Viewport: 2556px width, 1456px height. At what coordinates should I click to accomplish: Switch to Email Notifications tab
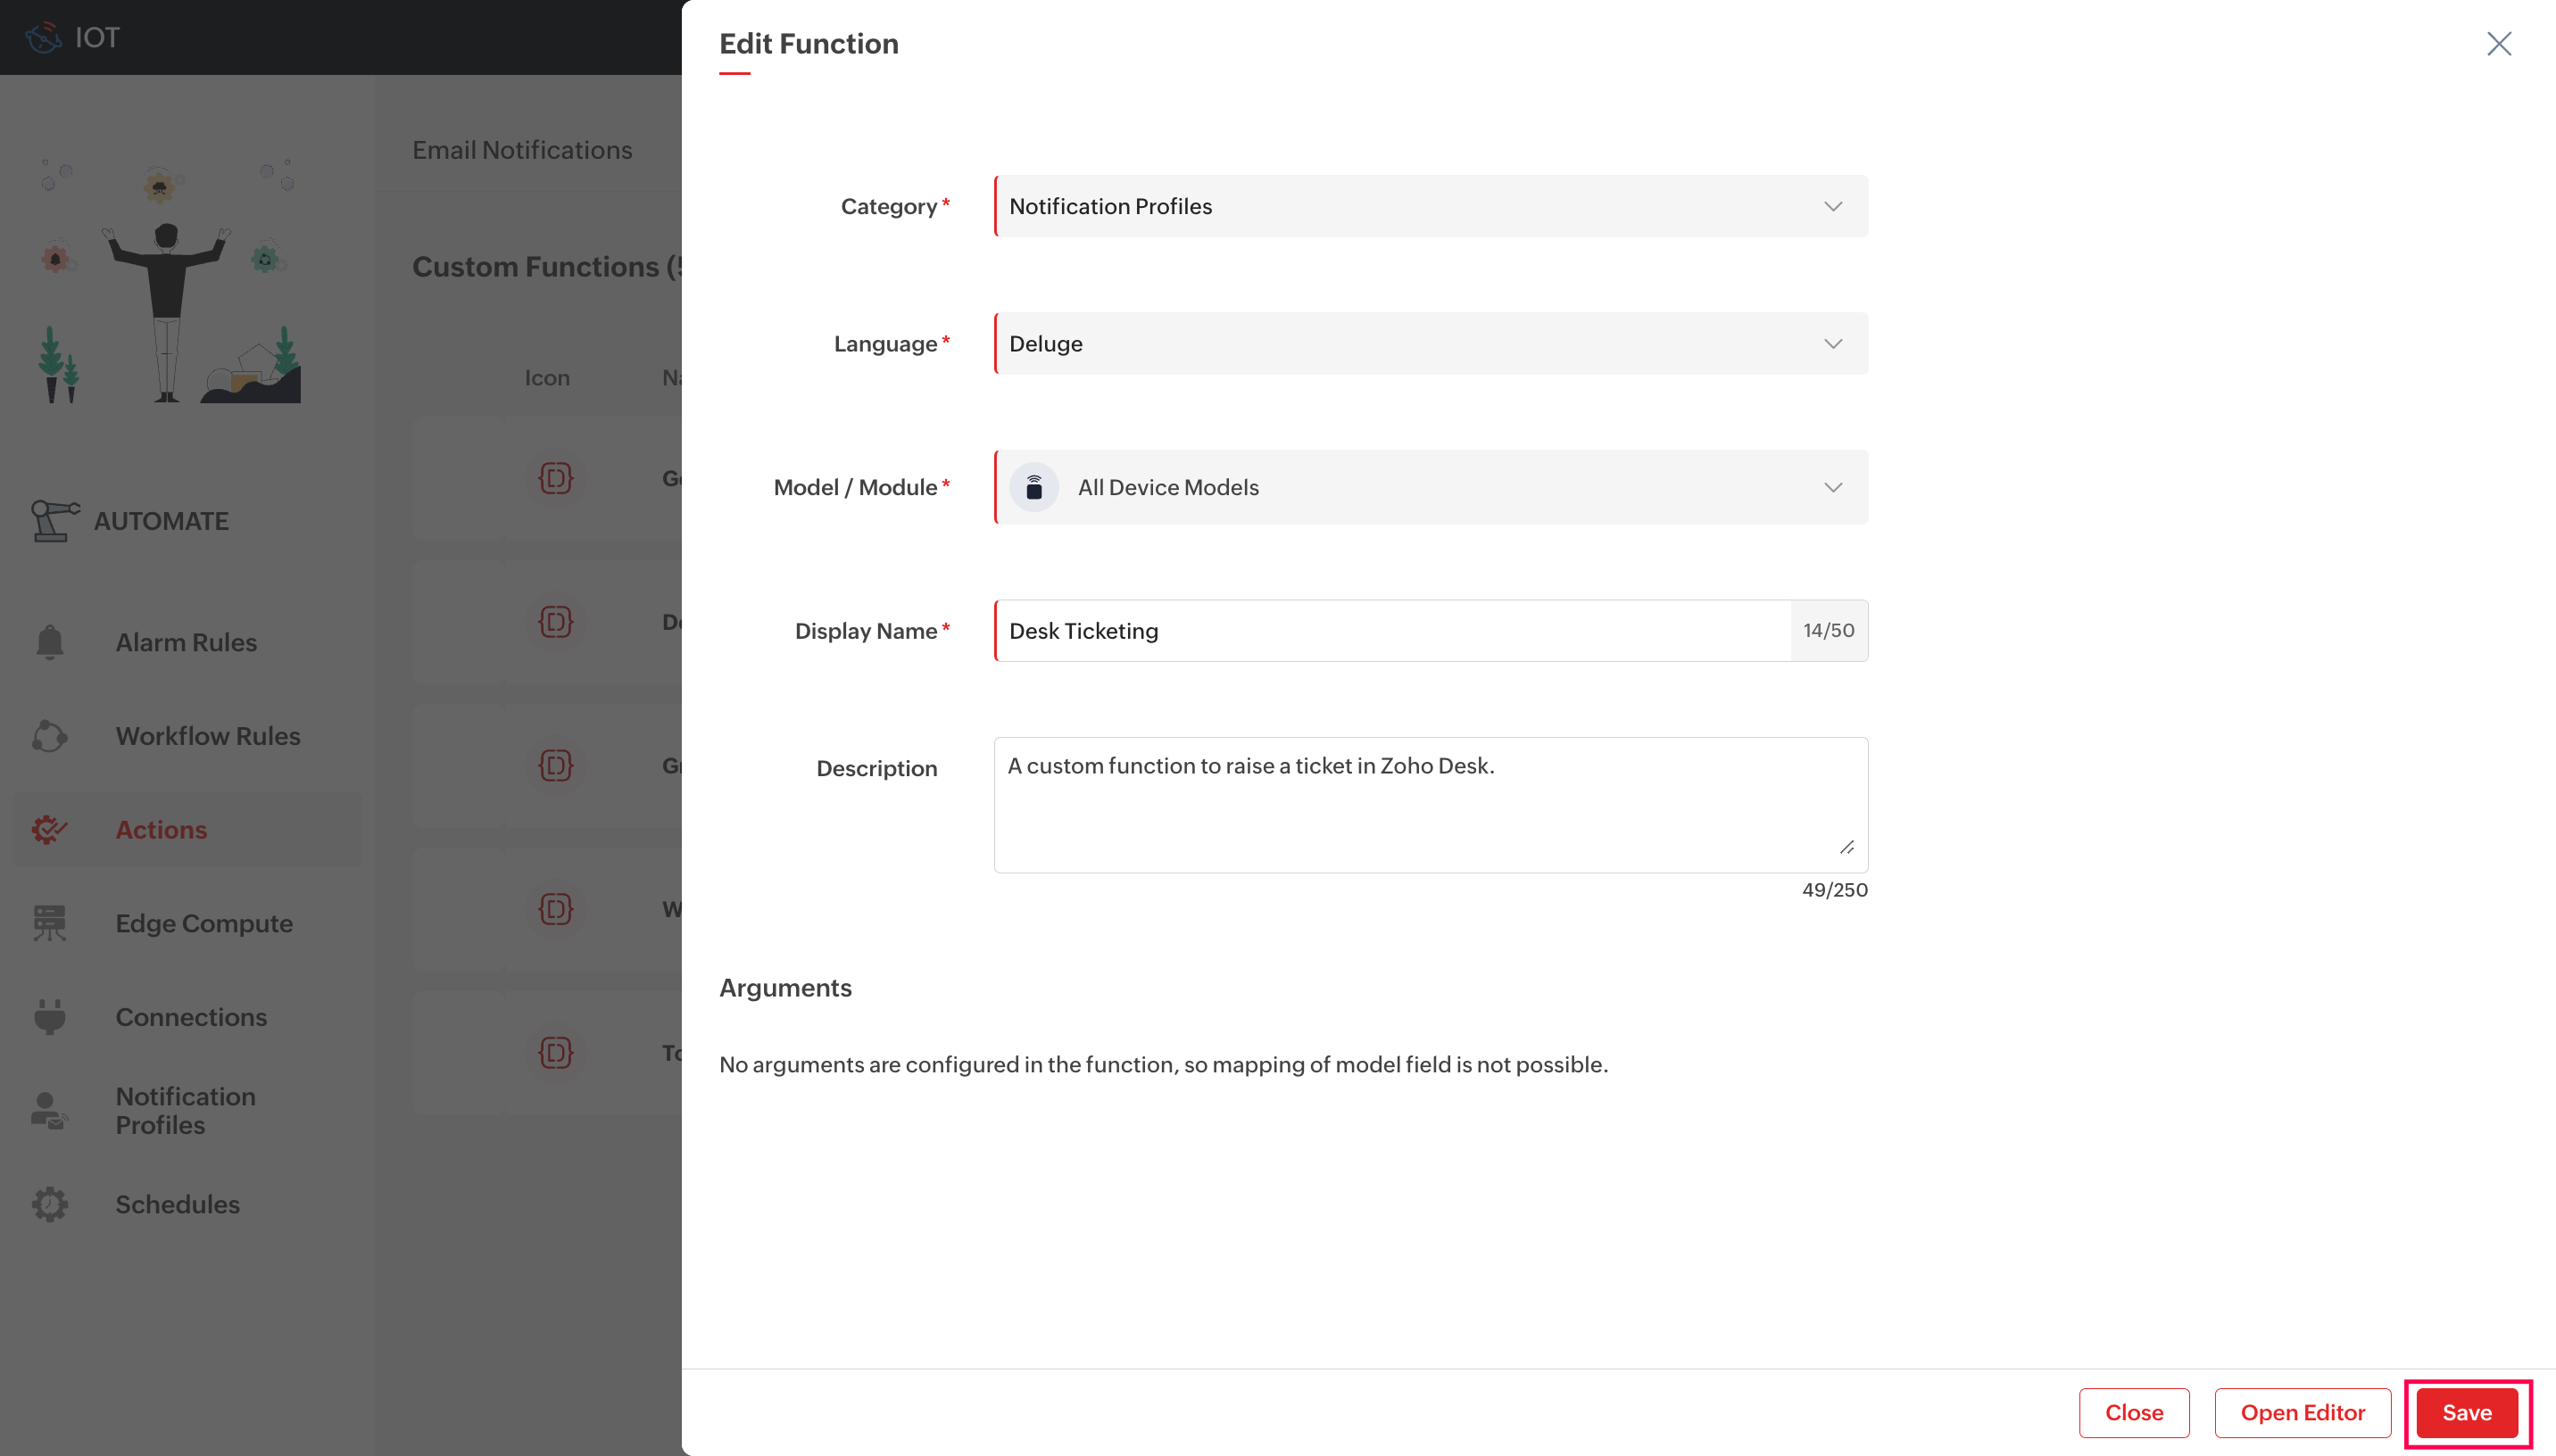point(522,150)
